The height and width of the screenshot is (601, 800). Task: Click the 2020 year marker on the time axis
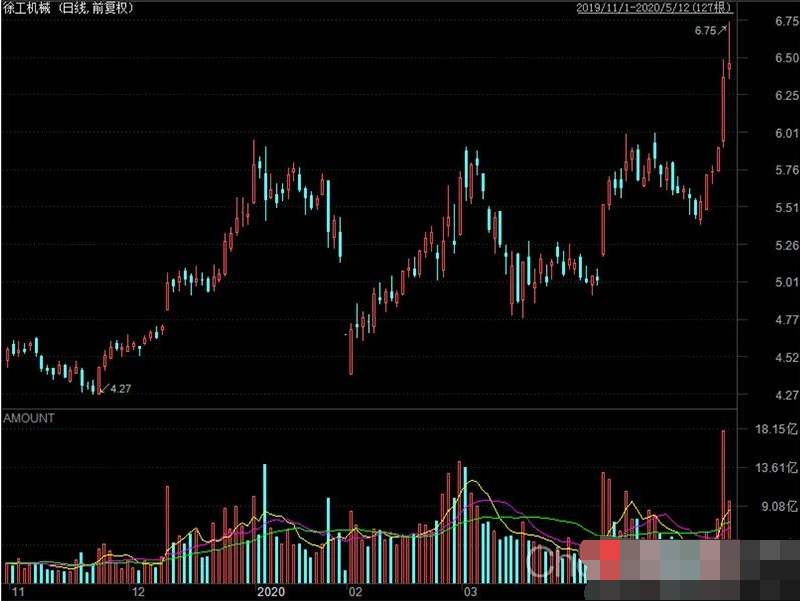[x=270, y=592]
